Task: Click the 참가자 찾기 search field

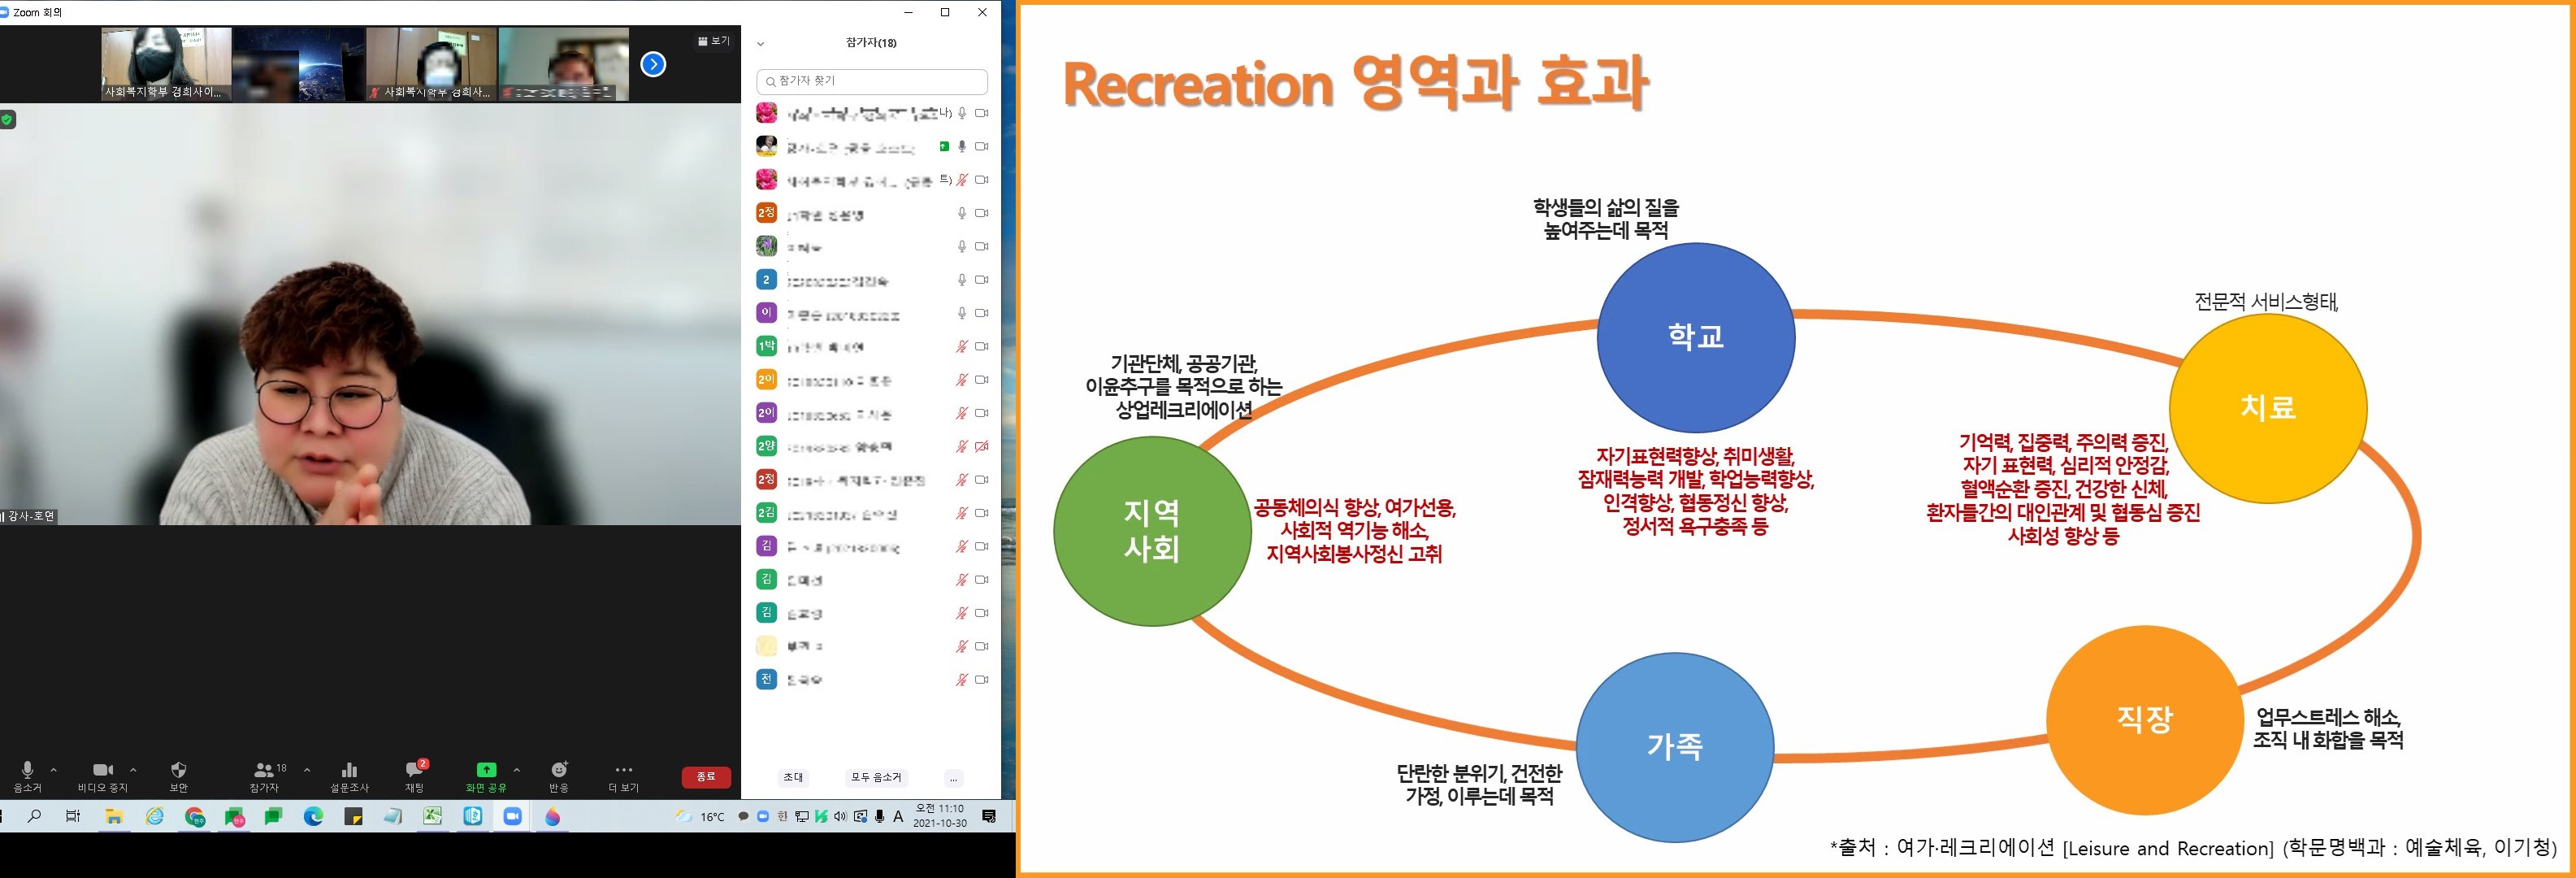Action: coord(872,81)
